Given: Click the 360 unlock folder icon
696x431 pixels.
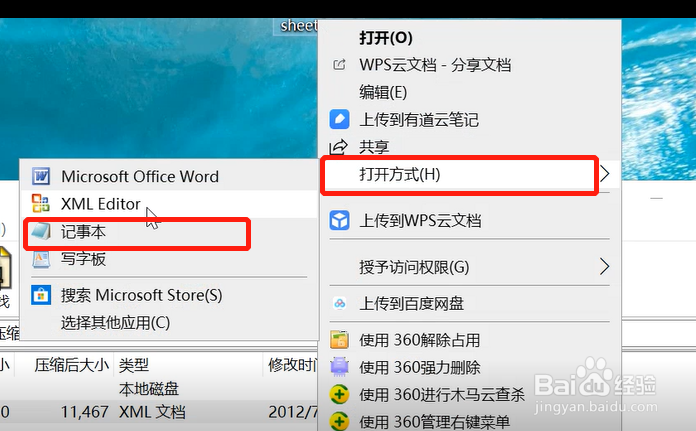Looking at the screenshot, I should pos(340,340).
